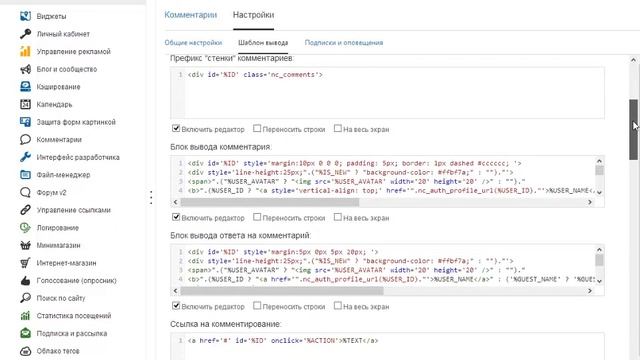
Task: Go to Файл-менеджер sidebar link
Action: pyautogui.click(x=63, y=175)
